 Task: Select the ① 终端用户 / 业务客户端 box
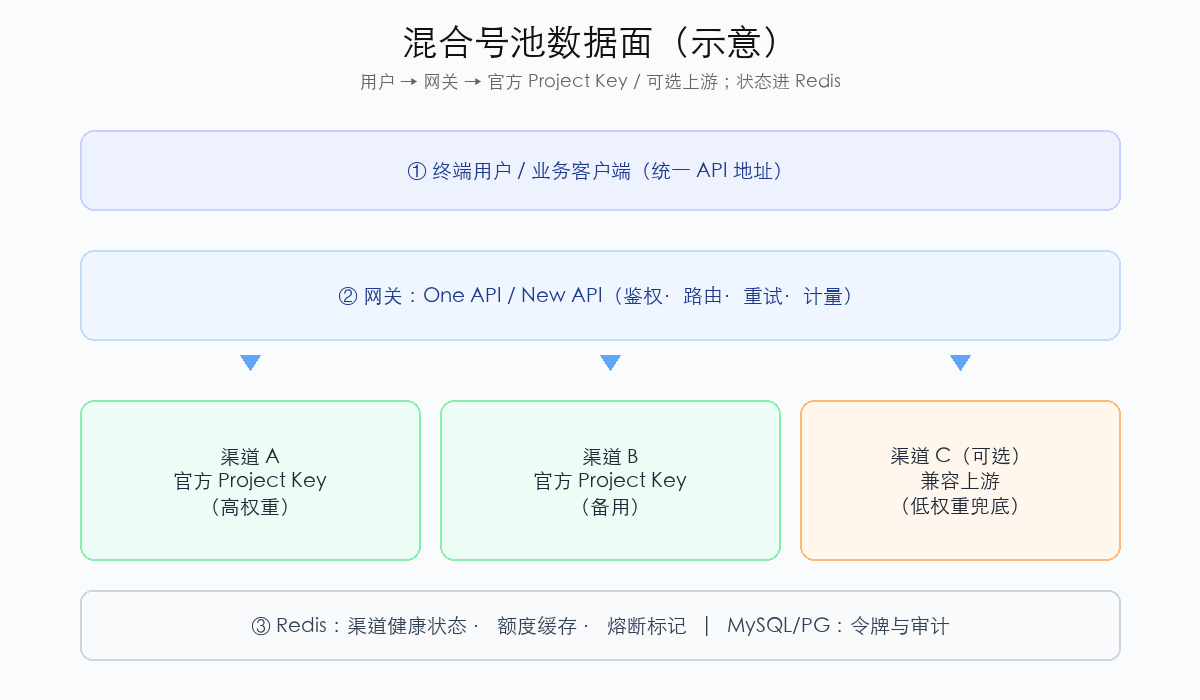pyautogui.click(x=600, y=171)
